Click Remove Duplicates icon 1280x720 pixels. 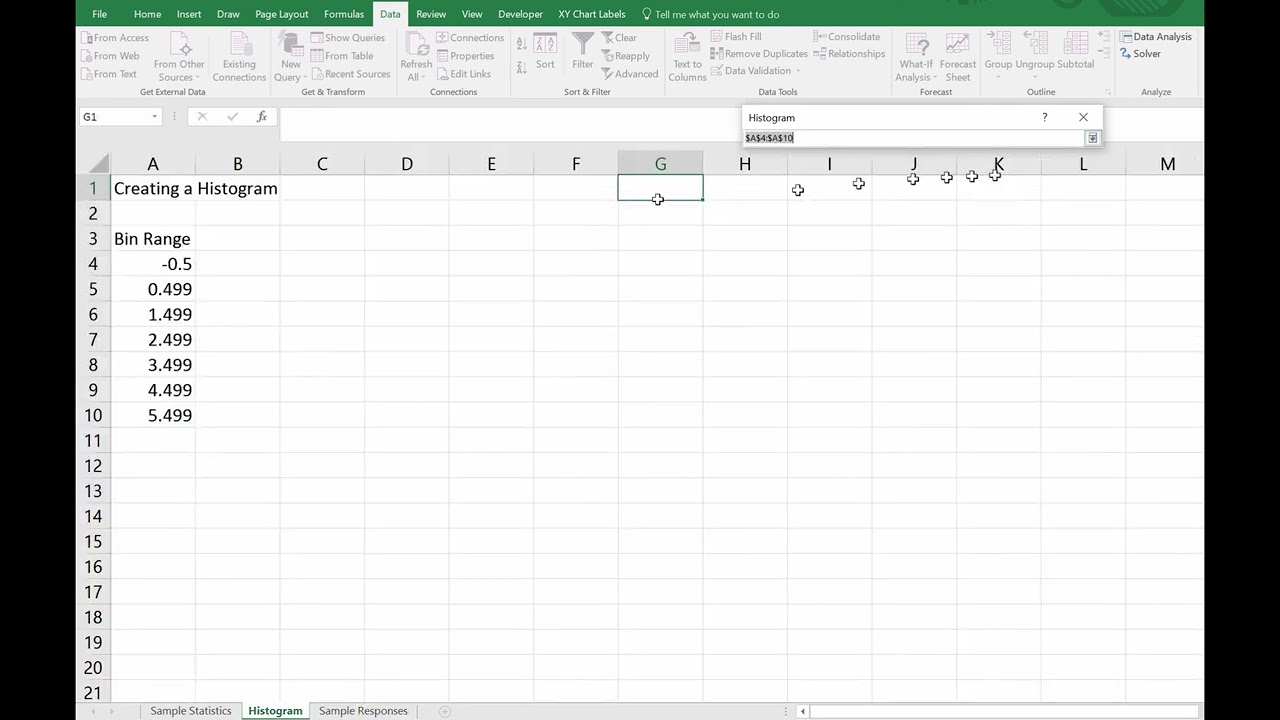click(x=717, y=54)
